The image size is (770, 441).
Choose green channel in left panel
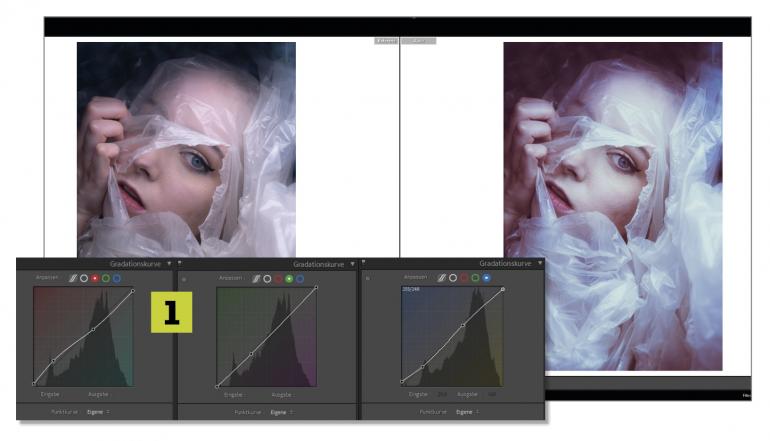106,278
